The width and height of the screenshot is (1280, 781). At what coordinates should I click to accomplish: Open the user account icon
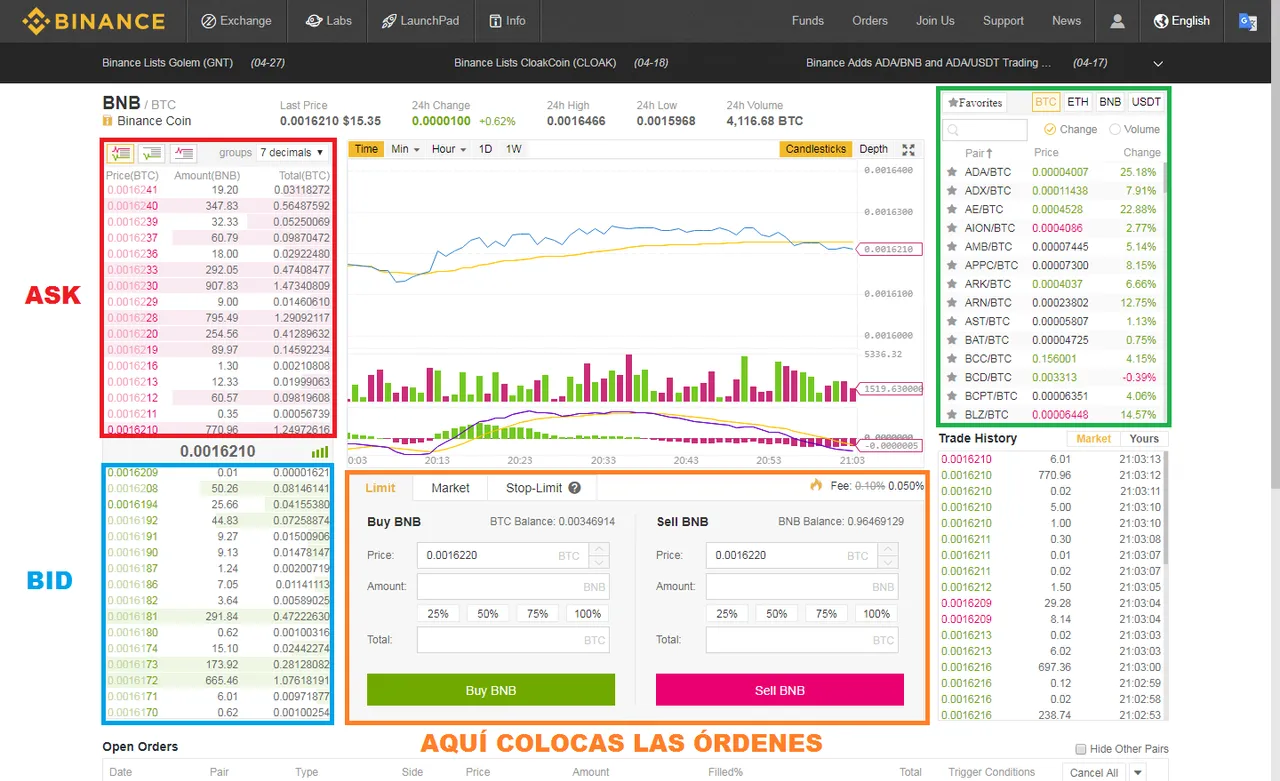coord(1118,20)
